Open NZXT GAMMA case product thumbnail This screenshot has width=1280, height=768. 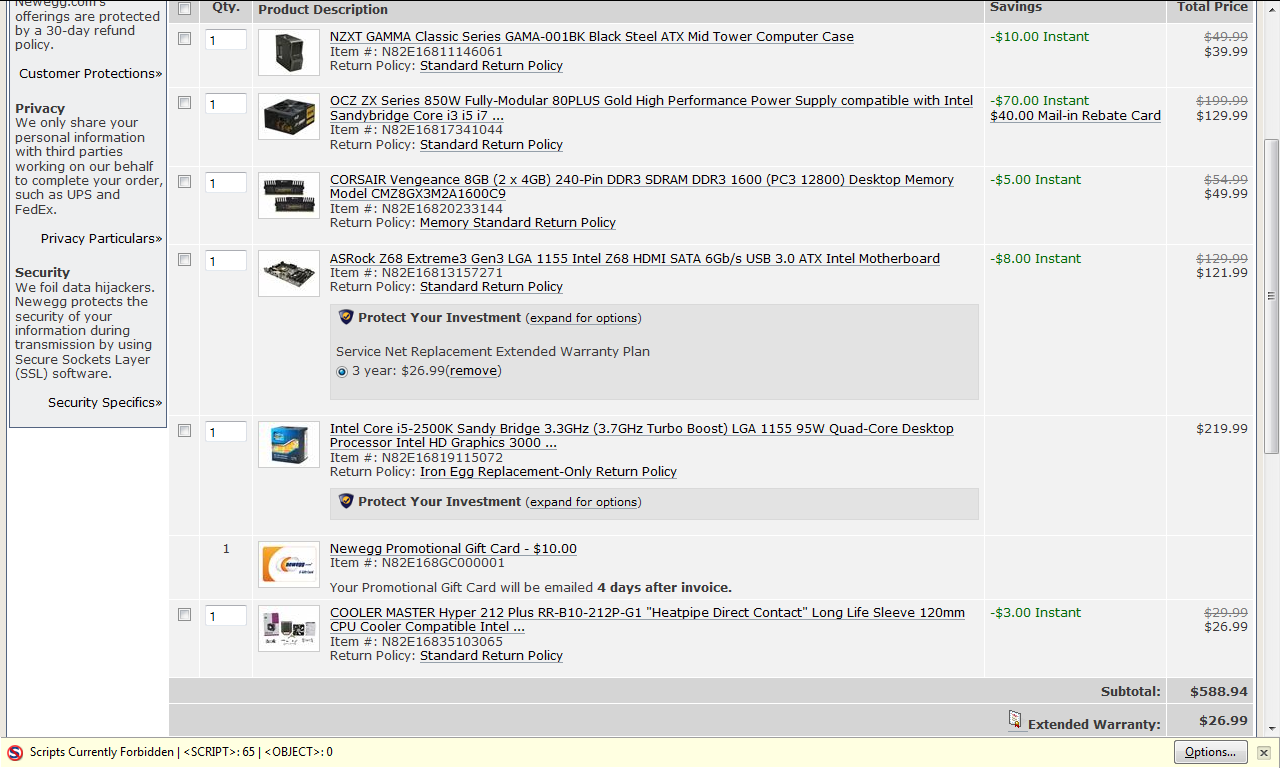(289, 52)
